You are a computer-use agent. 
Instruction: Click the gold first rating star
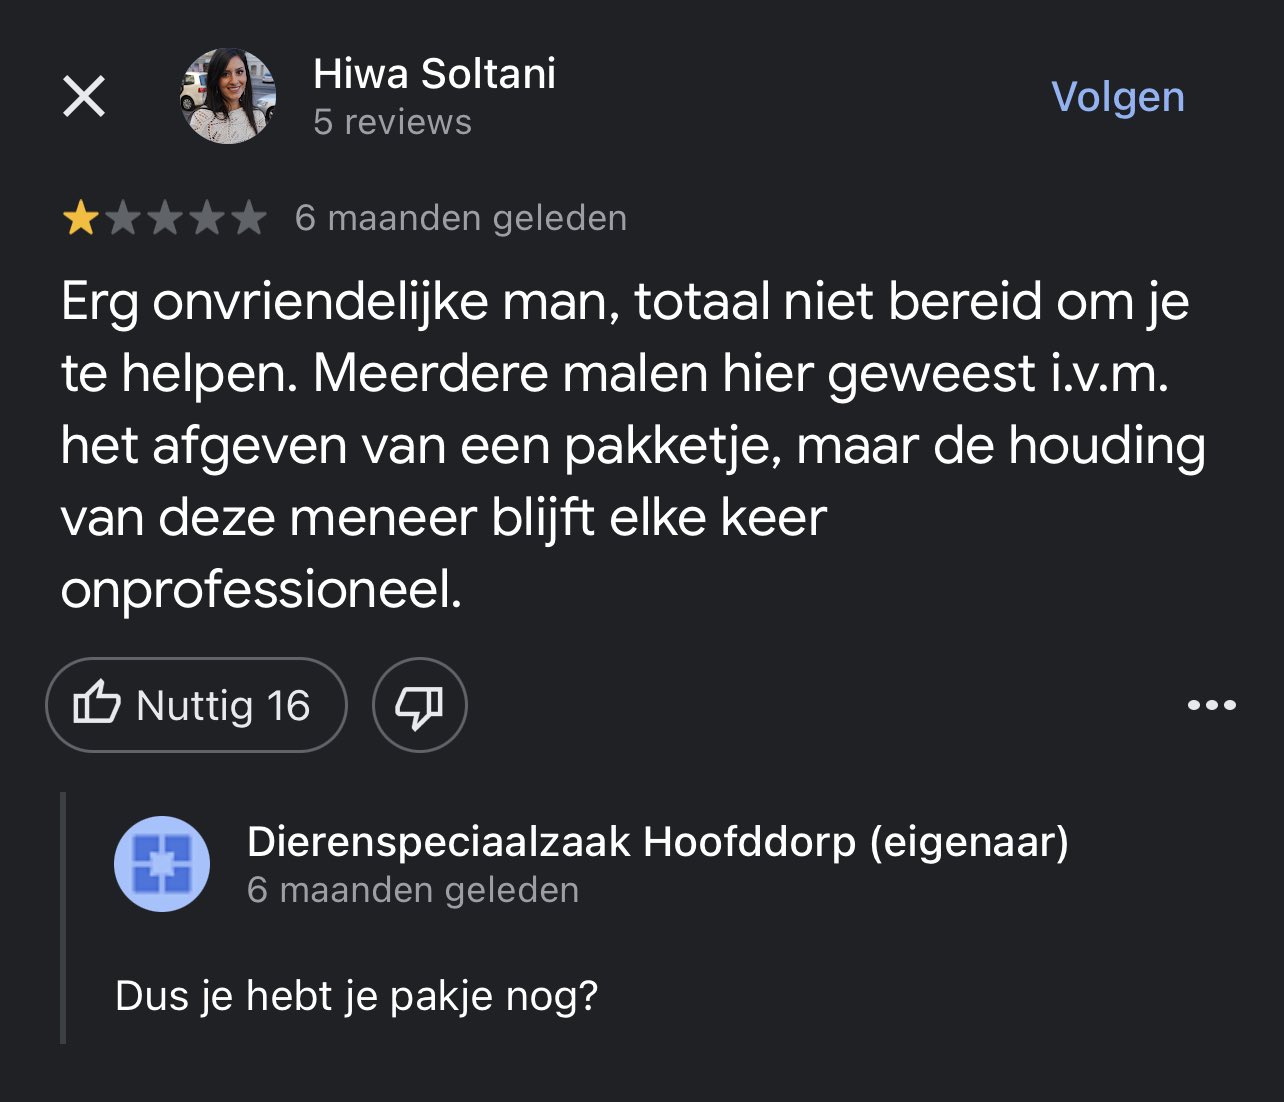80,218
